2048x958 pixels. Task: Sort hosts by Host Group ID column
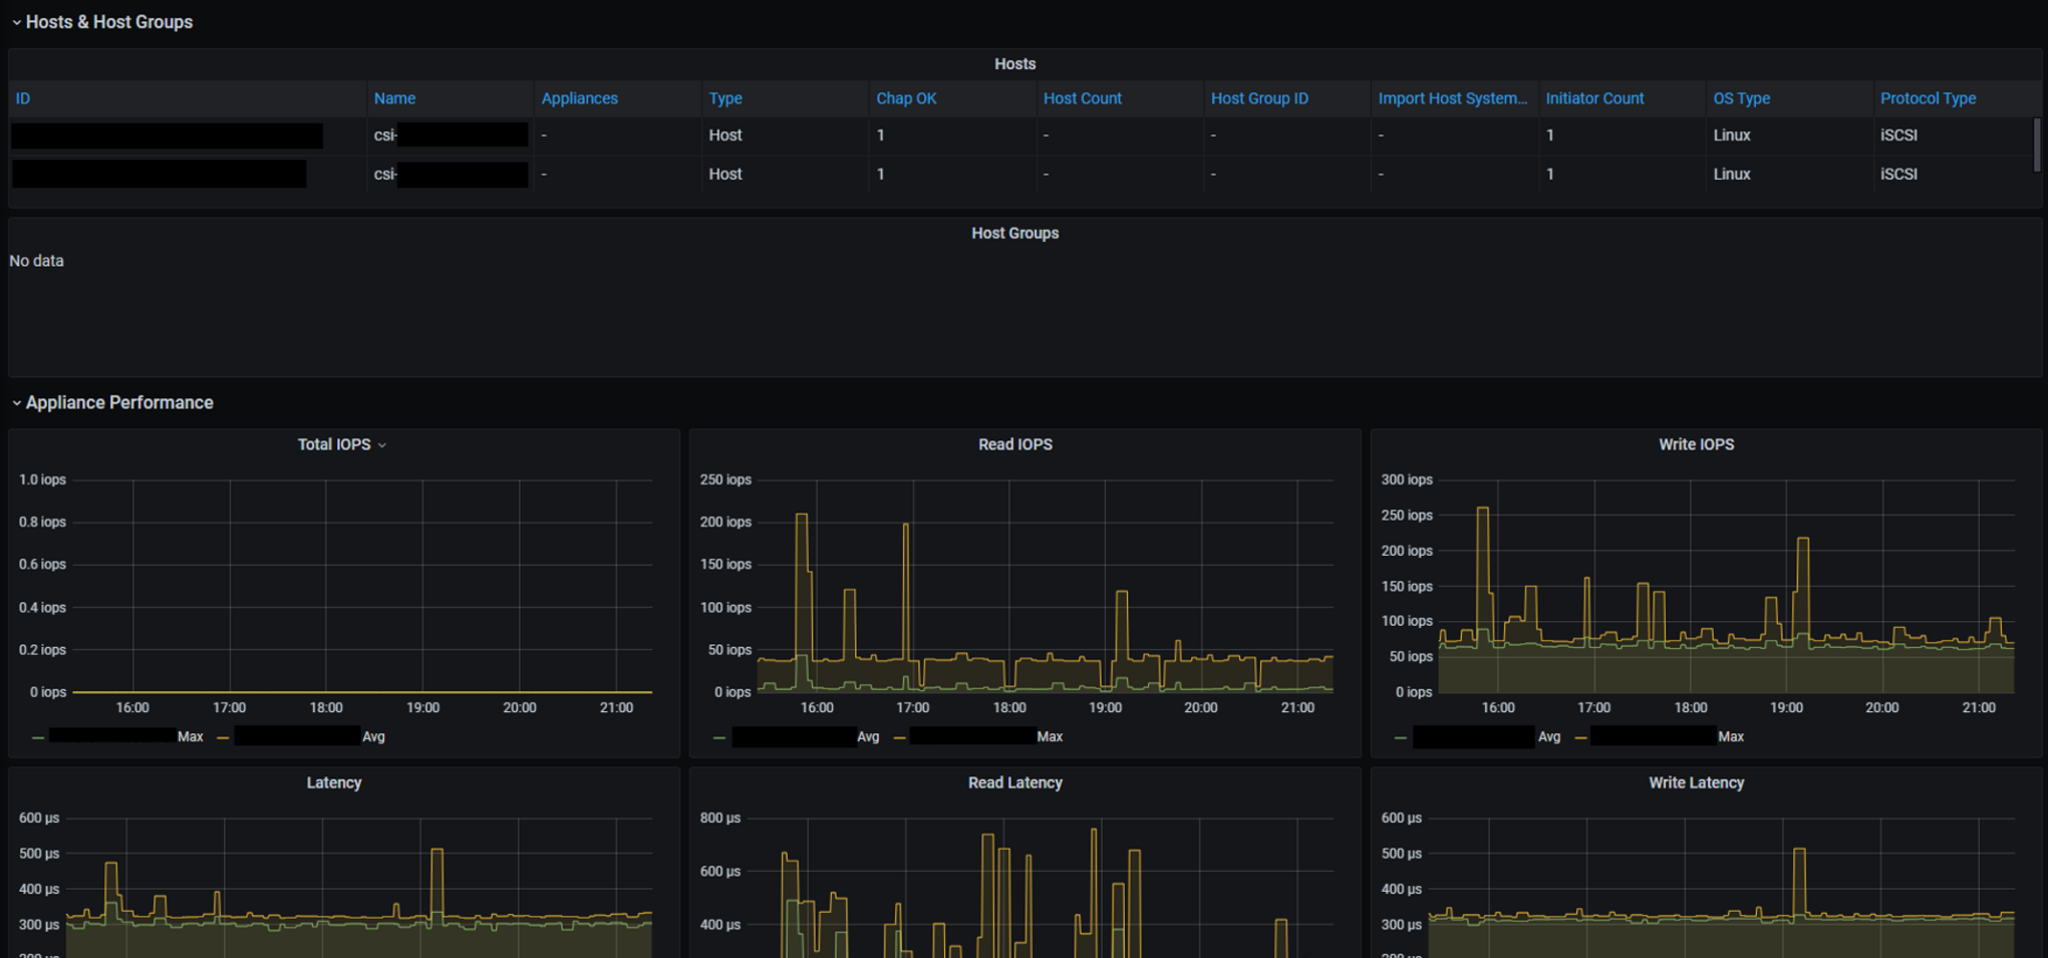[1259, 98]
